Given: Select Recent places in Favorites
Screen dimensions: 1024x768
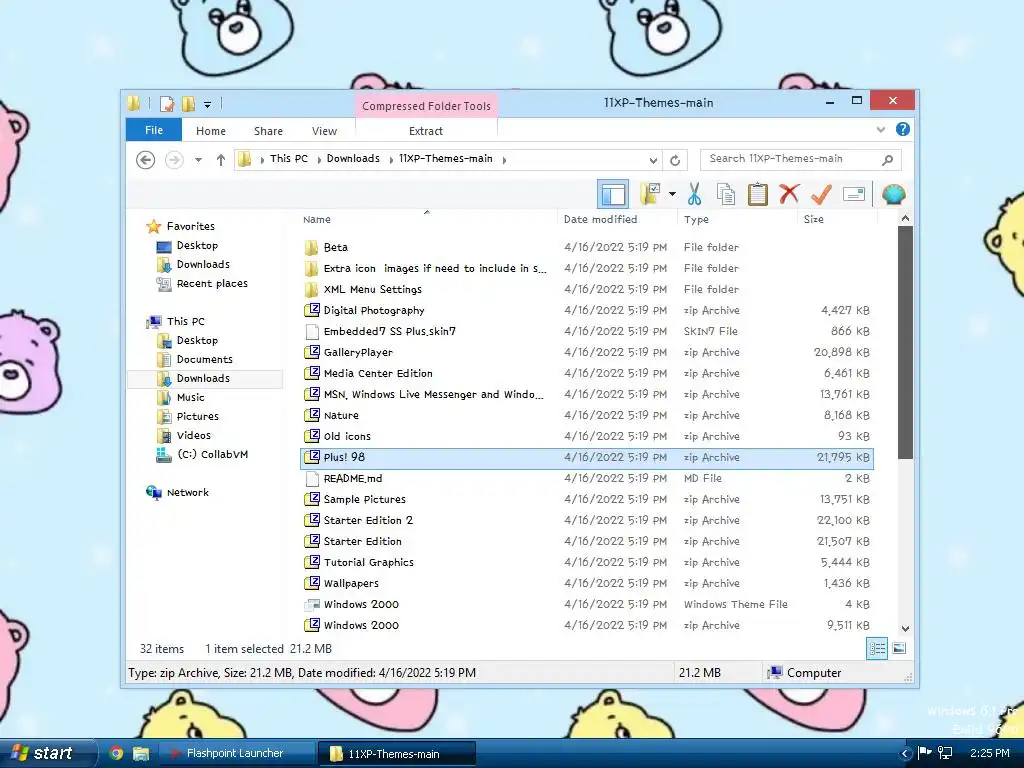Looking at the screenshot, I should 212,283.
